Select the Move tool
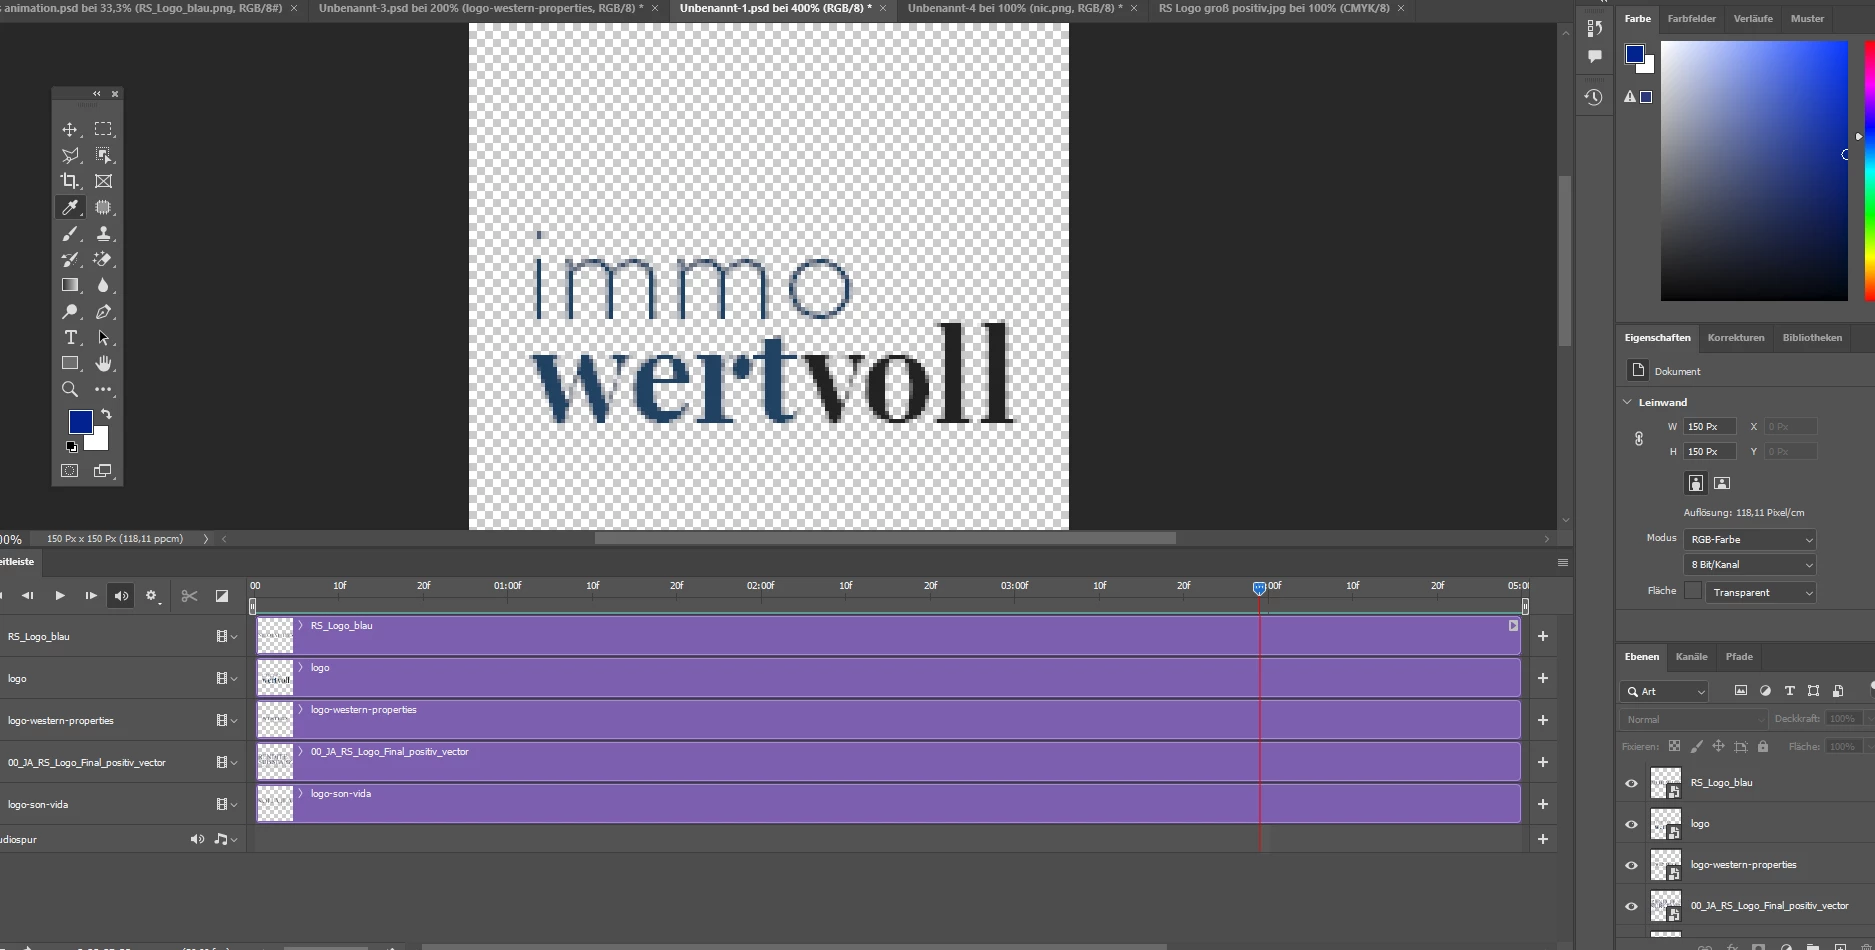Image resolution: width=1875 pixels, height=950 pixels. (70, 129)
